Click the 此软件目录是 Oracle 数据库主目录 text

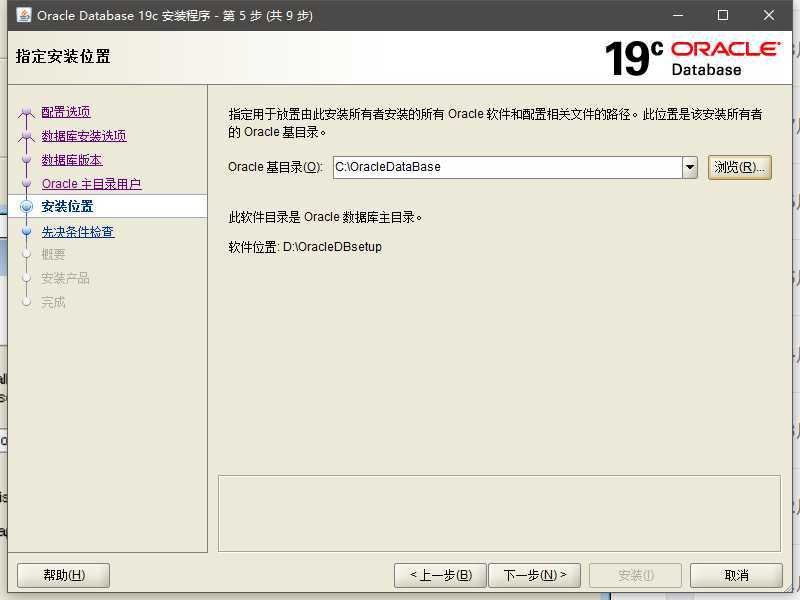click(x=325, y=217)
